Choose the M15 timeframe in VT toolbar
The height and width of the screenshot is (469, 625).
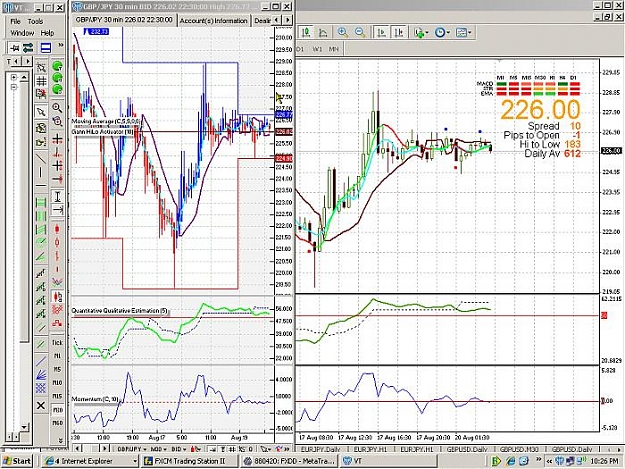pyautogui.click(x=57, y=396)
